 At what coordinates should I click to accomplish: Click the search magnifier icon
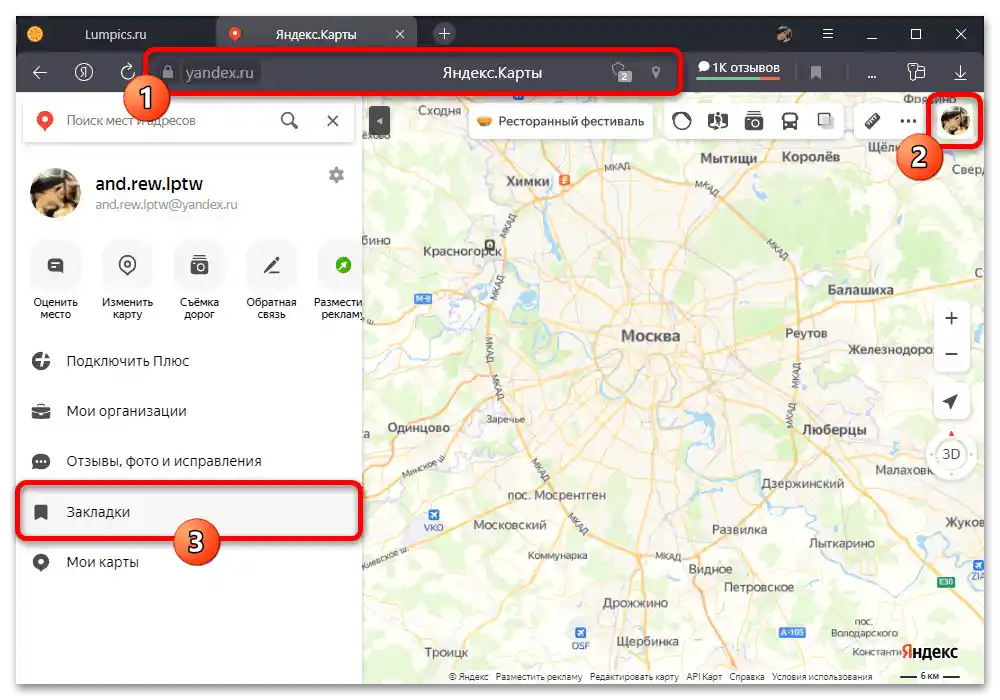tap(289, 120)
